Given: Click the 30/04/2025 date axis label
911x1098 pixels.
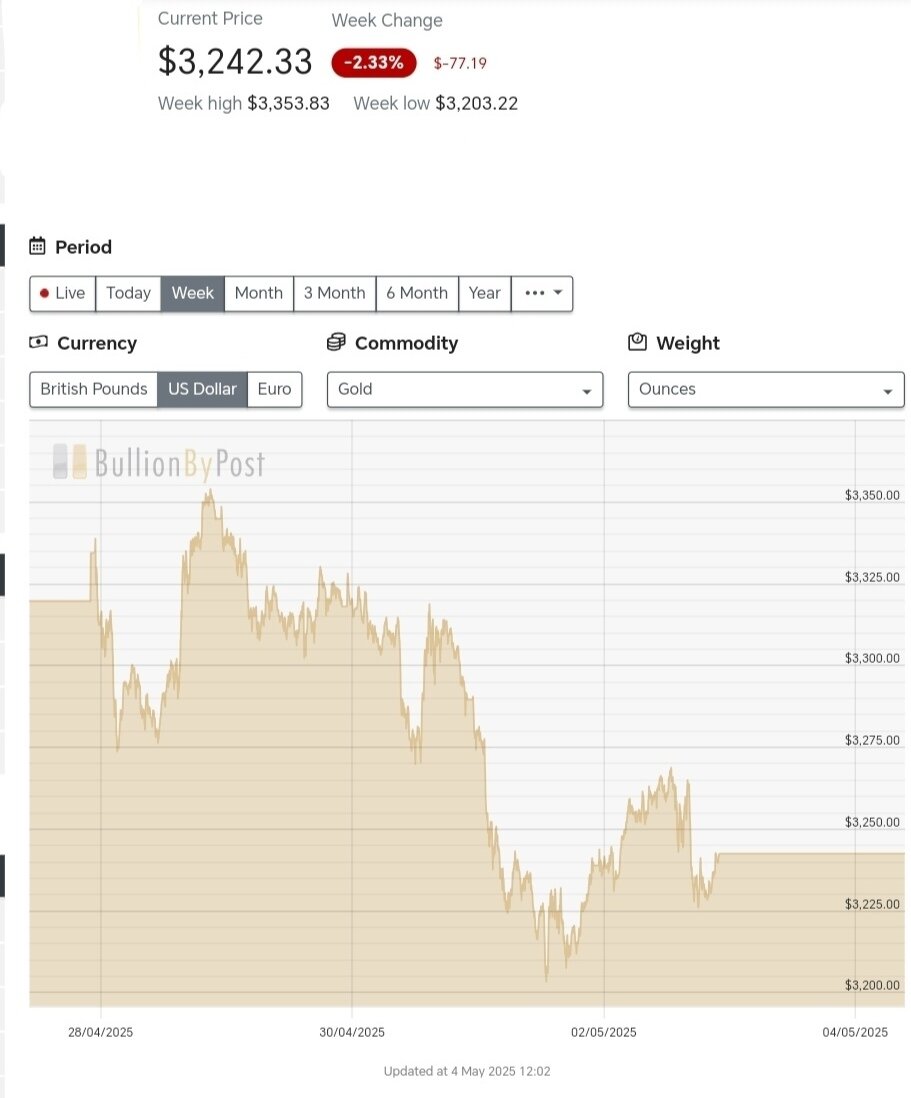Looking at the screenshot, I should point(351,1032).
